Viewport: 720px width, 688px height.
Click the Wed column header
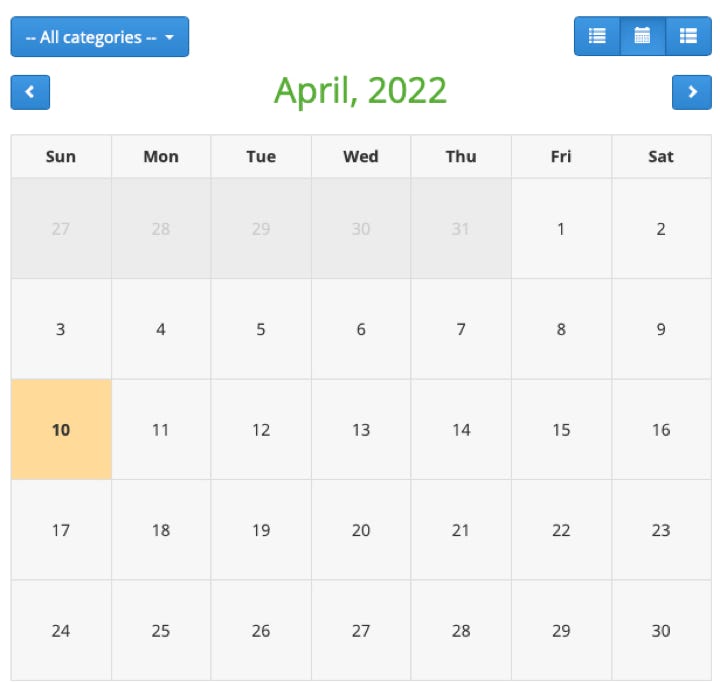(x=361, y=157)
